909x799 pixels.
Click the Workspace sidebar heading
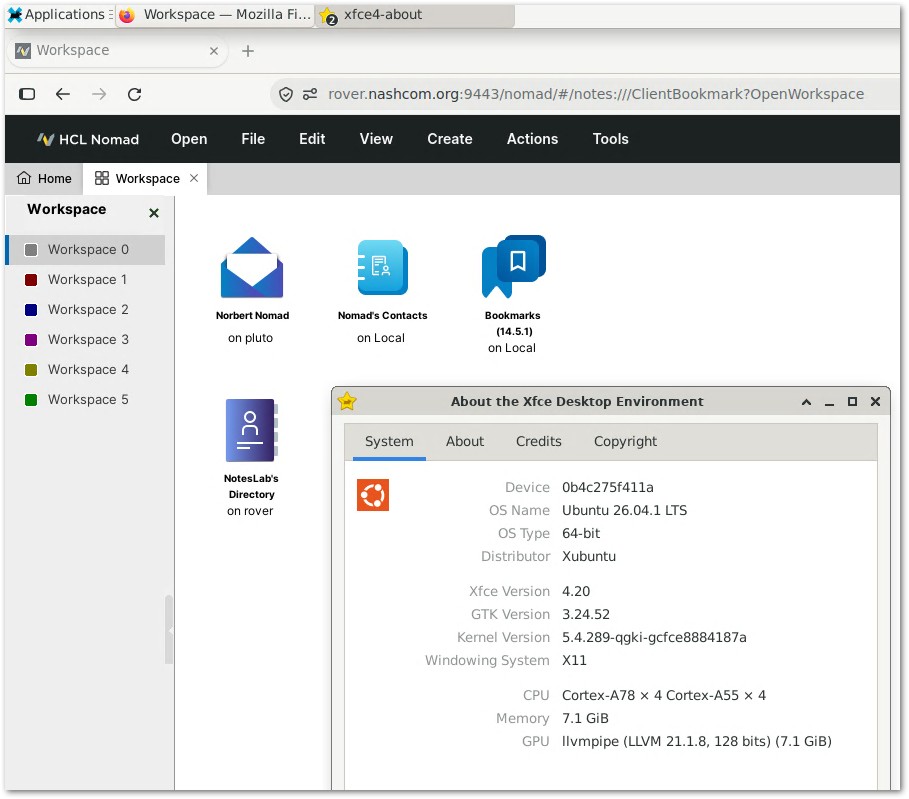pyautogui.click(x=67, y=209)
